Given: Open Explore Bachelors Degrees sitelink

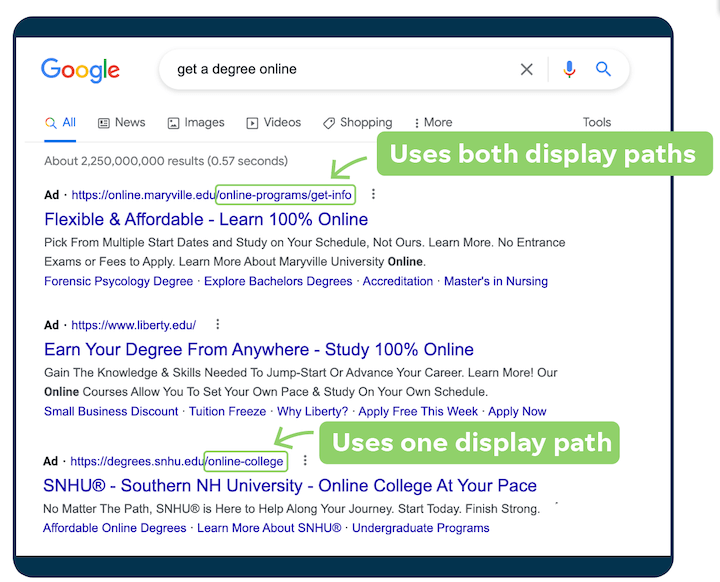Looking at the screenshot, I should pos(278,281).
